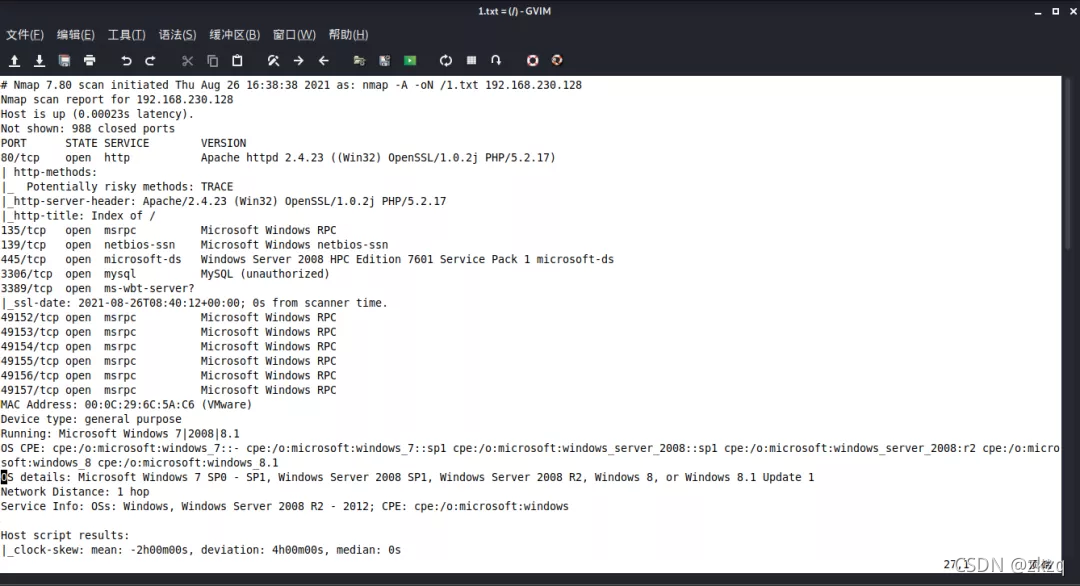Click the '_clock-skew' result line

(x=200, y=550)
